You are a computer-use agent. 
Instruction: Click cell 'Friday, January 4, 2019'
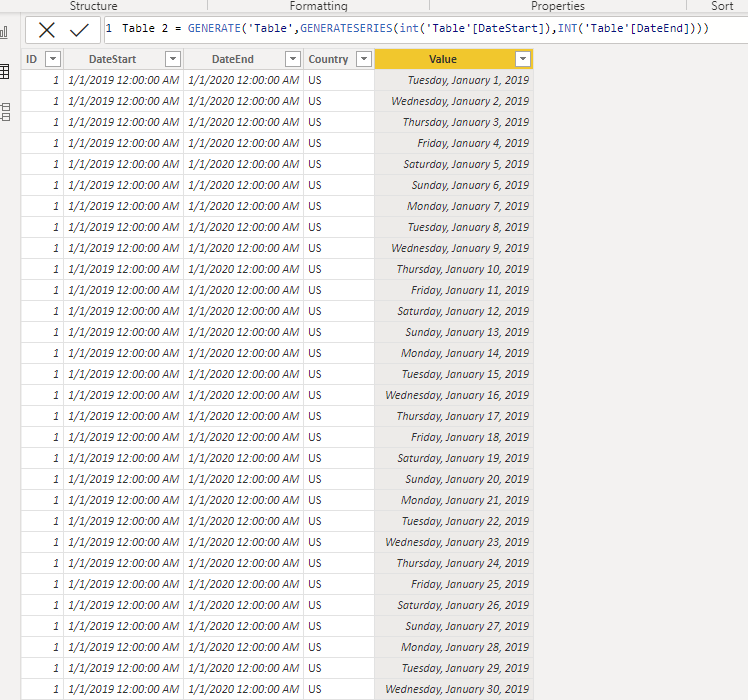pos(454,143)
